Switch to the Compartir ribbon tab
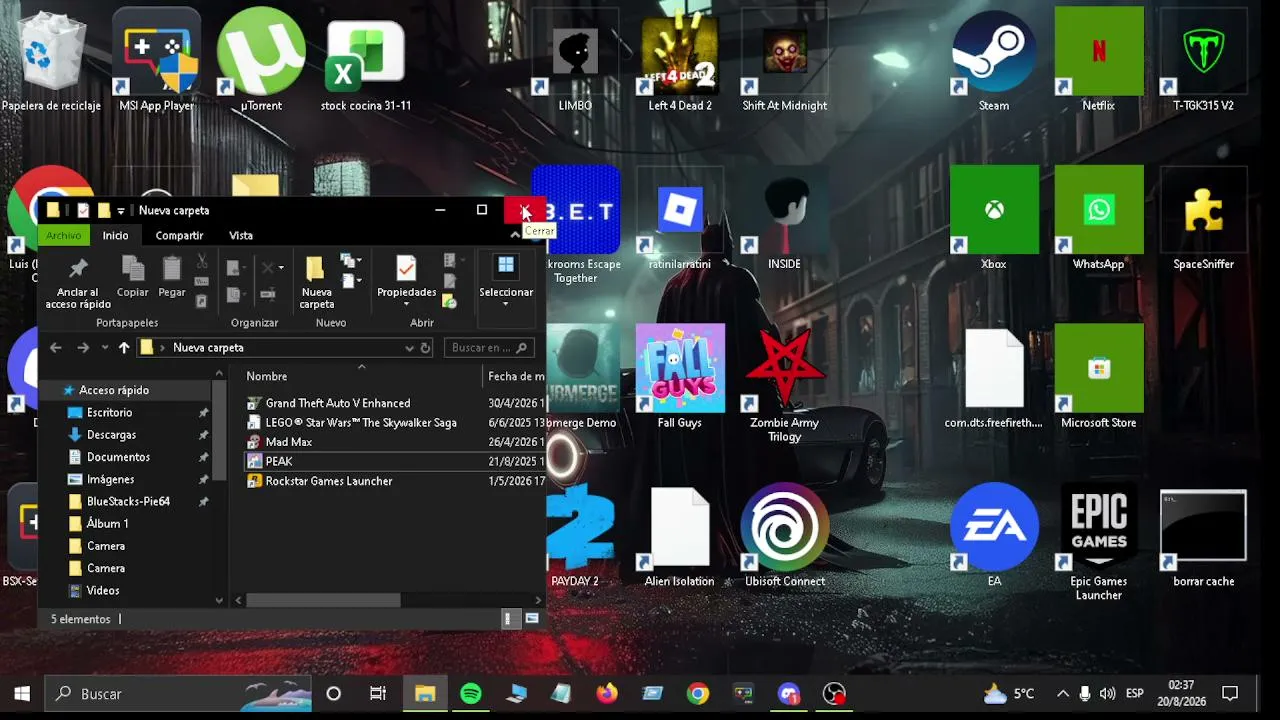Image resolution: width=1280 pixels, height=720 pixels. click(180, 235)
